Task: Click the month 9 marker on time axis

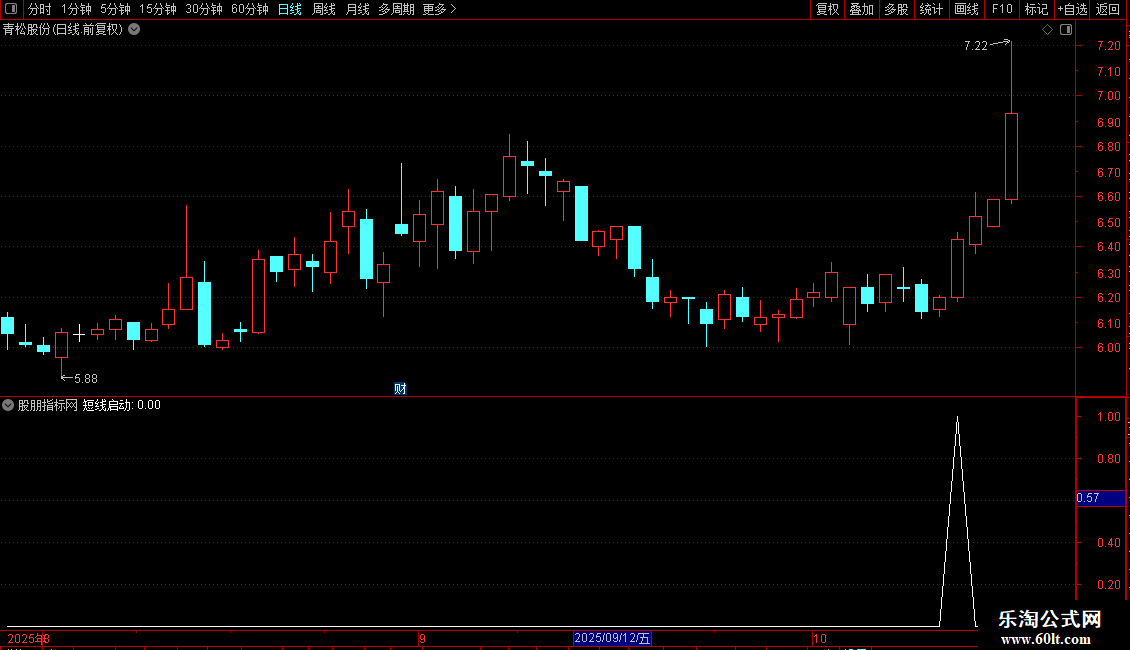Action: click(x=422, y=638)
